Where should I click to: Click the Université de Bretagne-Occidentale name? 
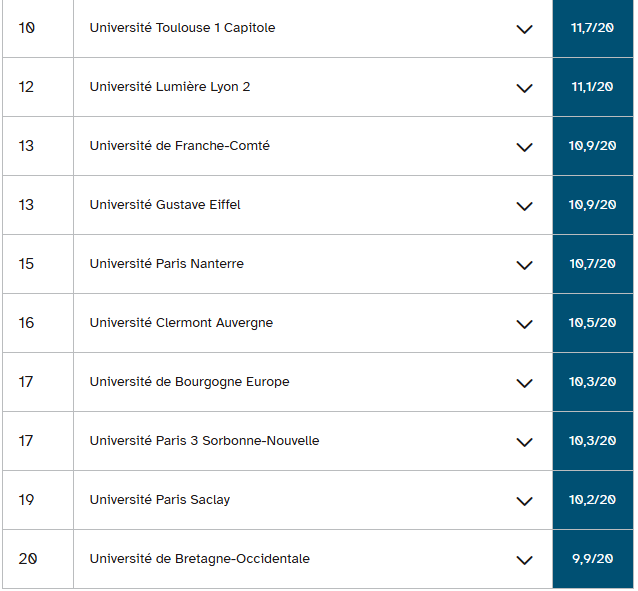(199, 559)
